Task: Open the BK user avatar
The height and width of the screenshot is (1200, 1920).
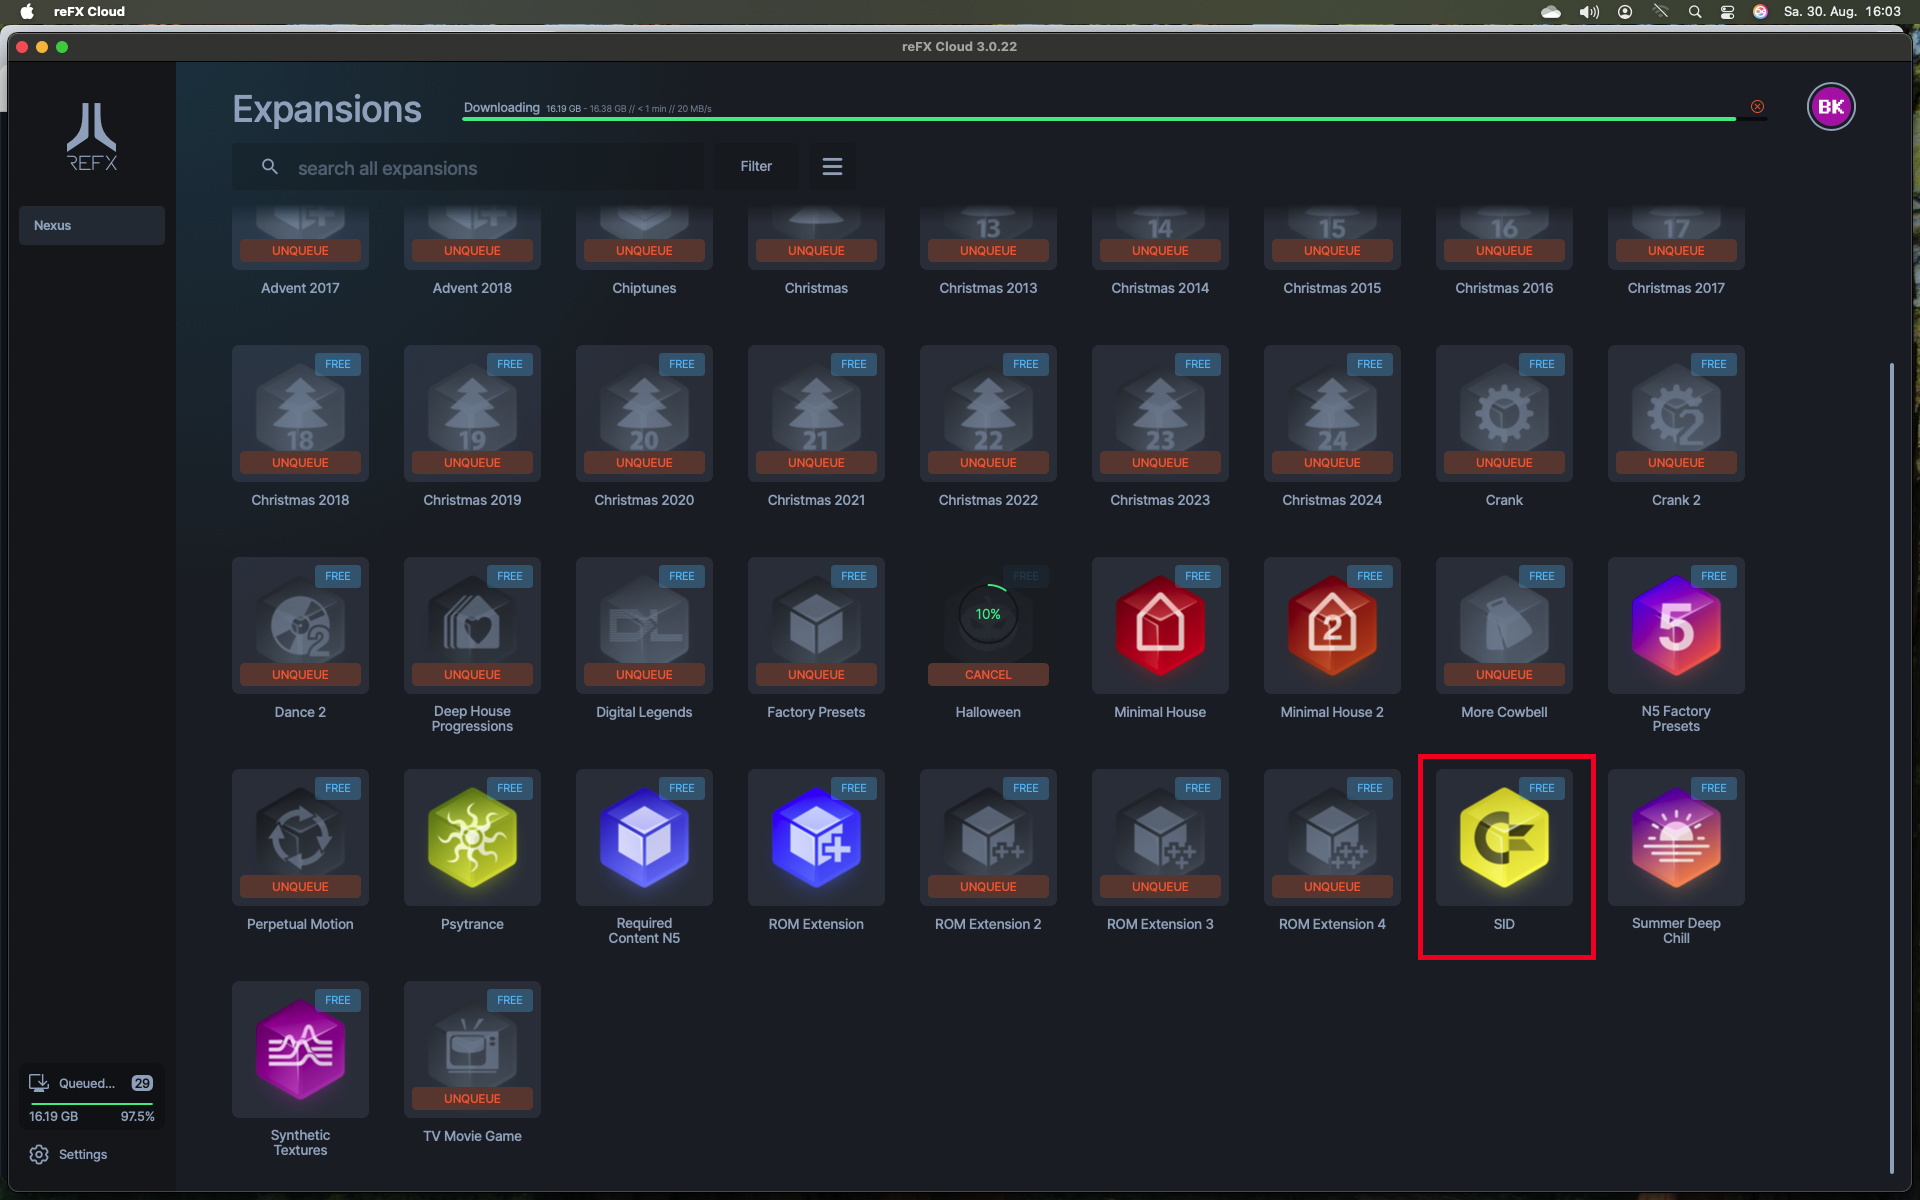Action: pyautogui.click(x=1831, y=107)
